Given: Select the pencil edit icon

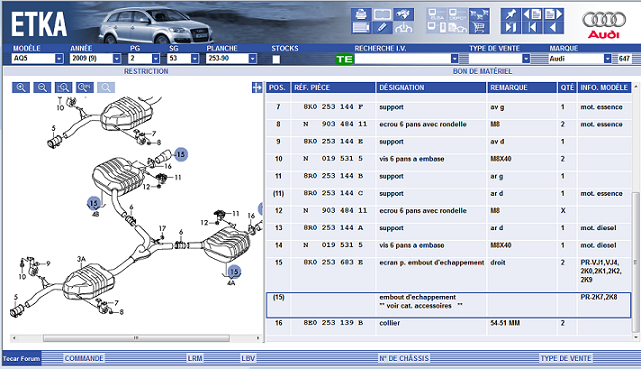Looking at the screenshot, I should [x=382, y=27].
